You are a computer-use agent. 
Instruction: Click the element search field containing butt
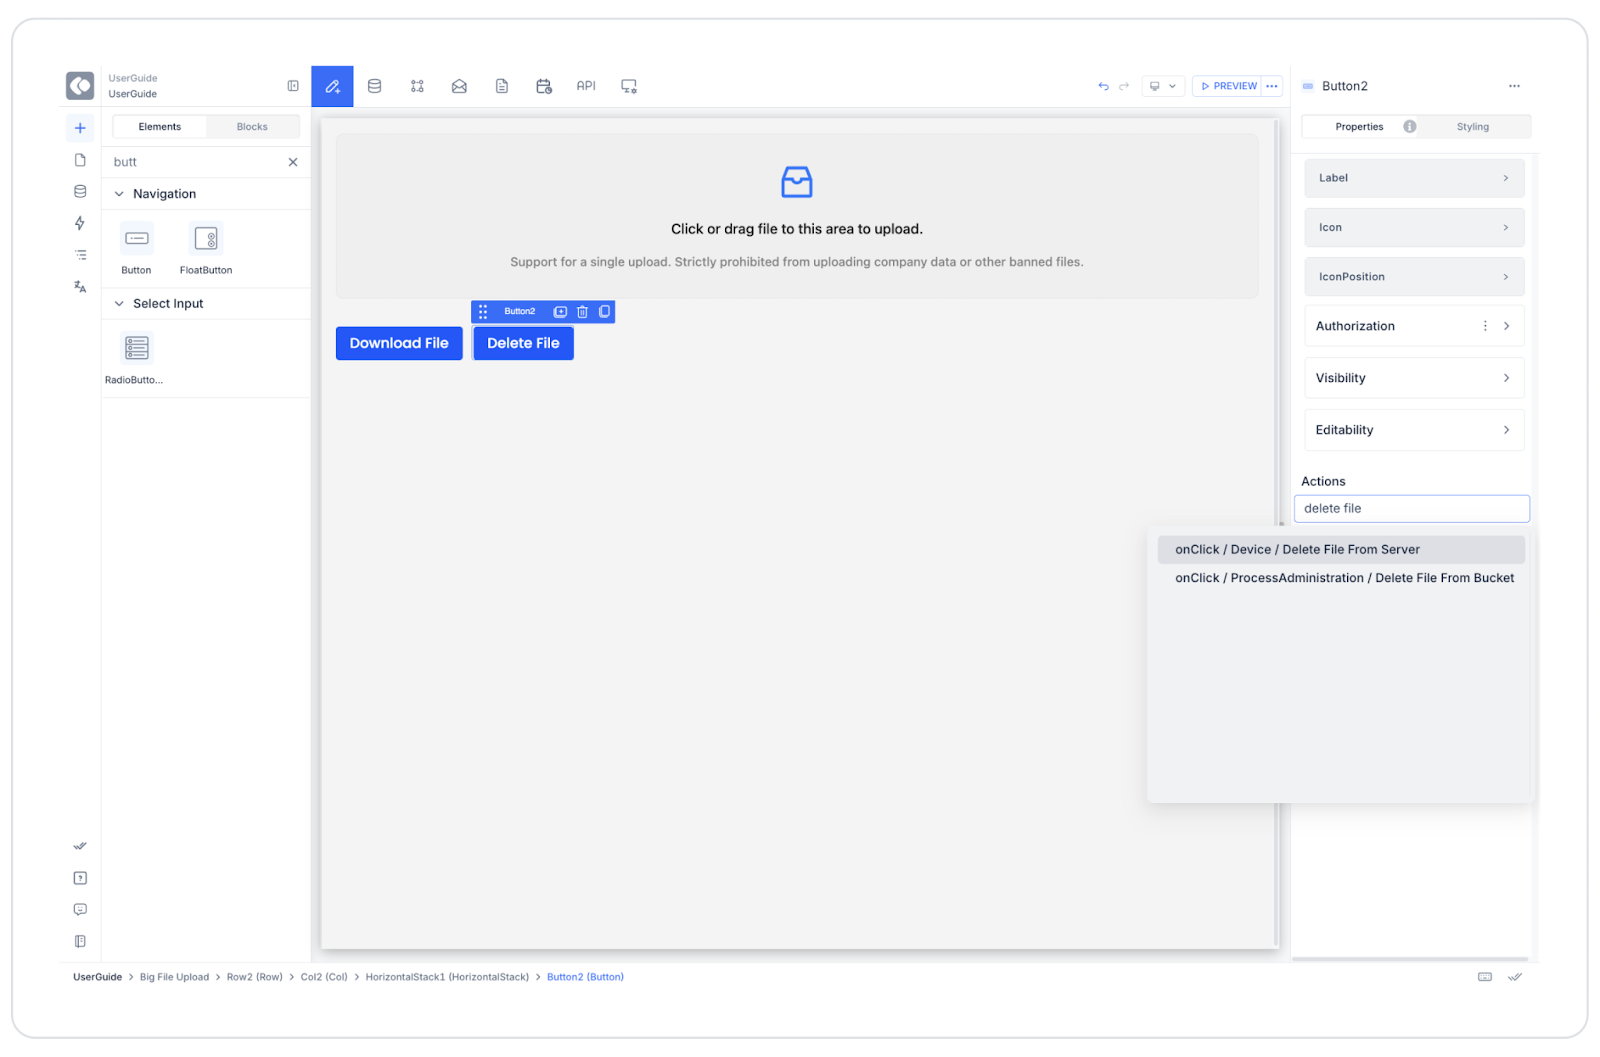pyautogui.click(x=196, y=162)
